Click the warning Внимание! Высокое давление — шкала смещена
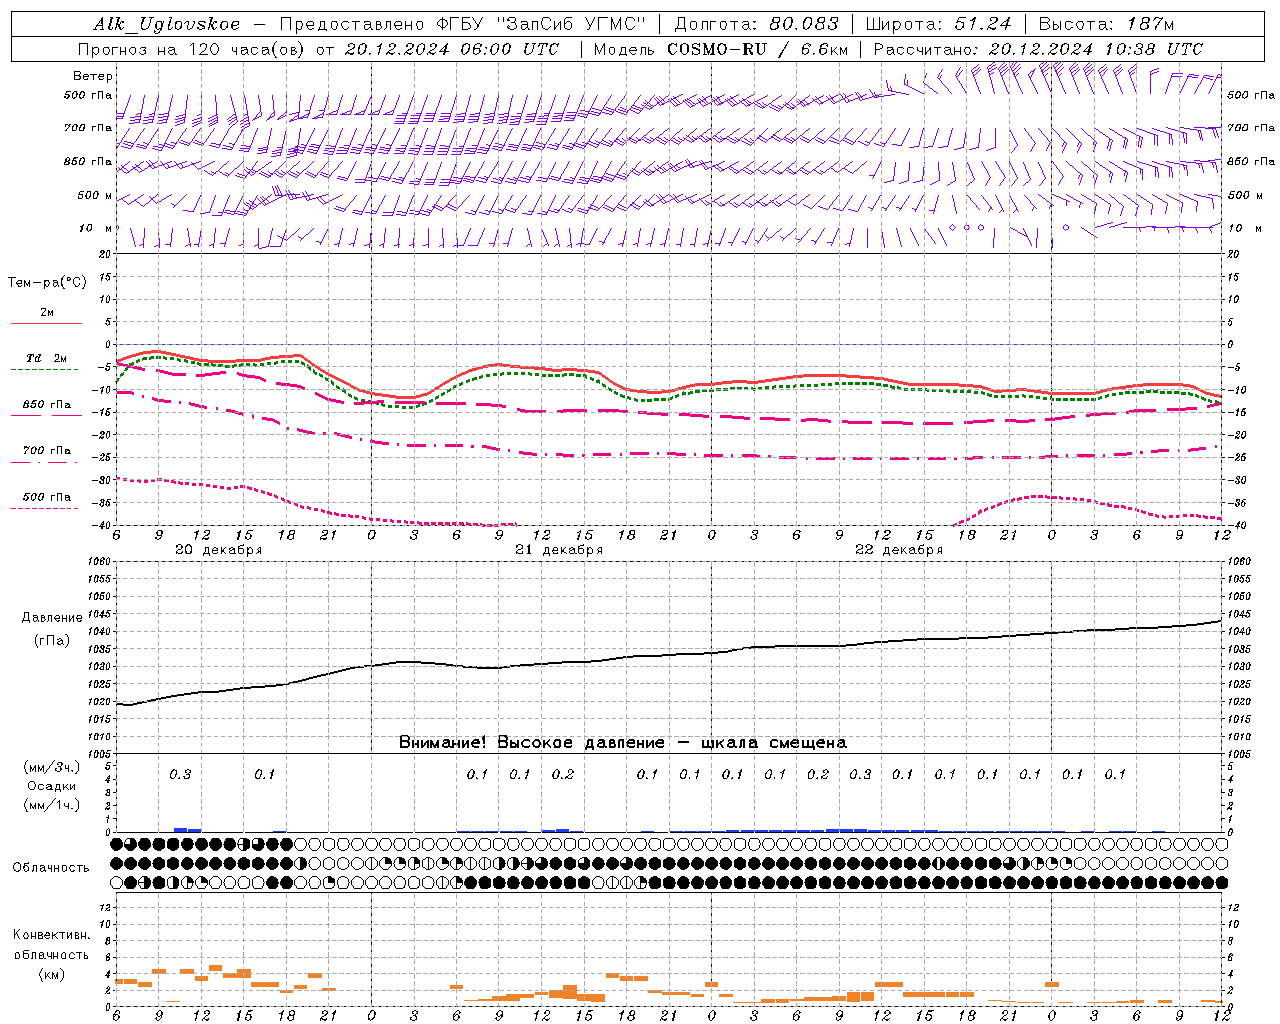This screenshot has width=1280, height=1024. tap(623, 742)
